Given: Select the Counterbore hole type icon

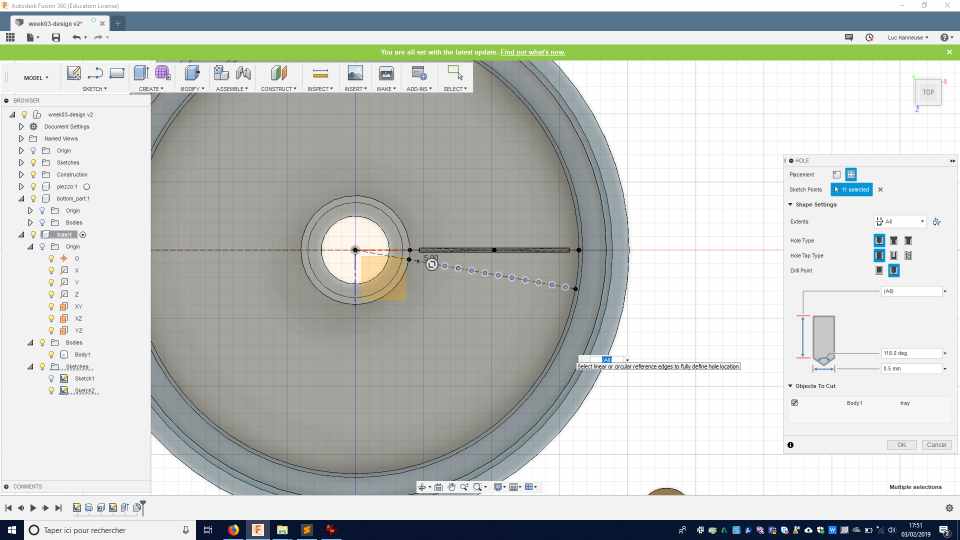Looking at the screenshot, I should tap(894, 241).
